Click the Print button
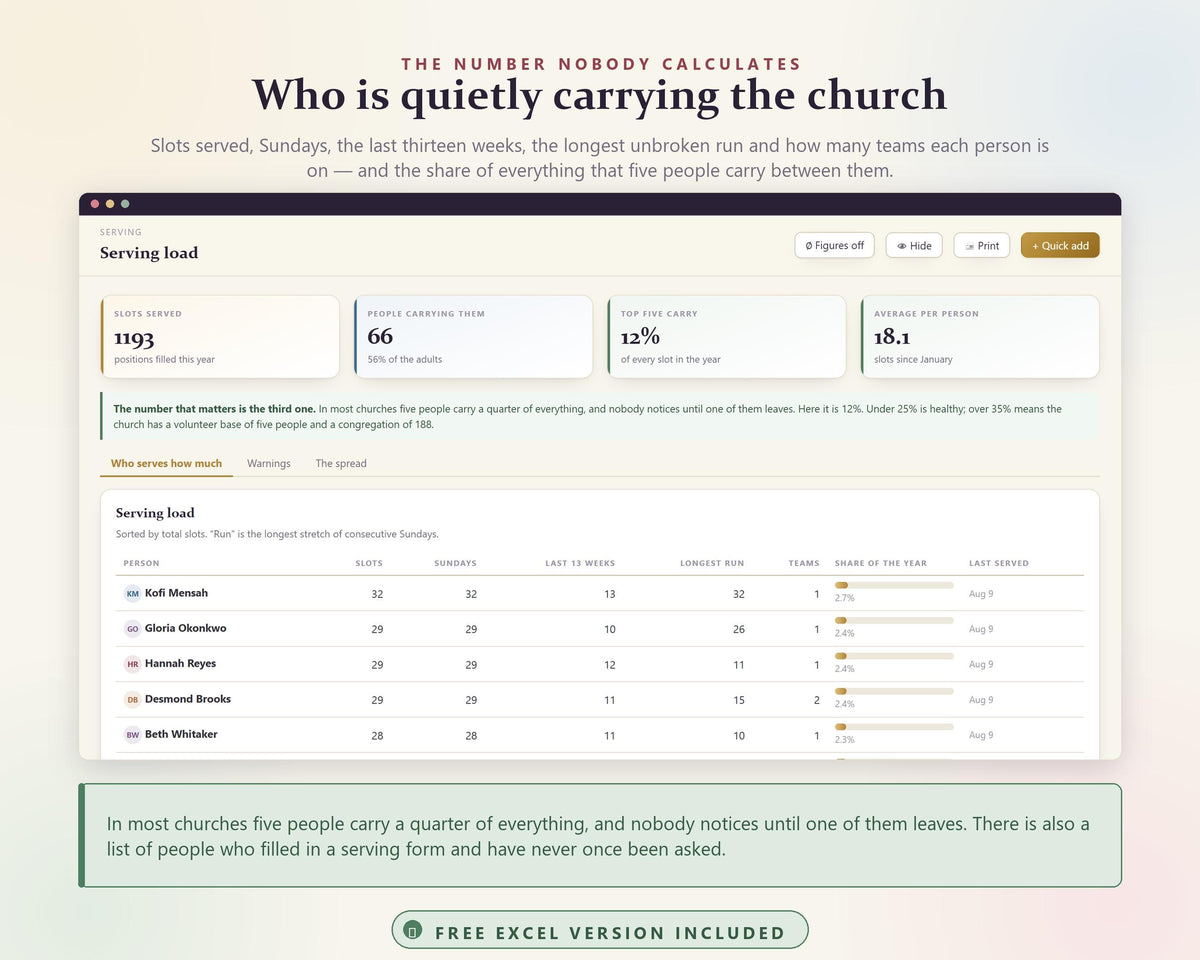This screenshot has height=960, width=1200. coord(982,245)
